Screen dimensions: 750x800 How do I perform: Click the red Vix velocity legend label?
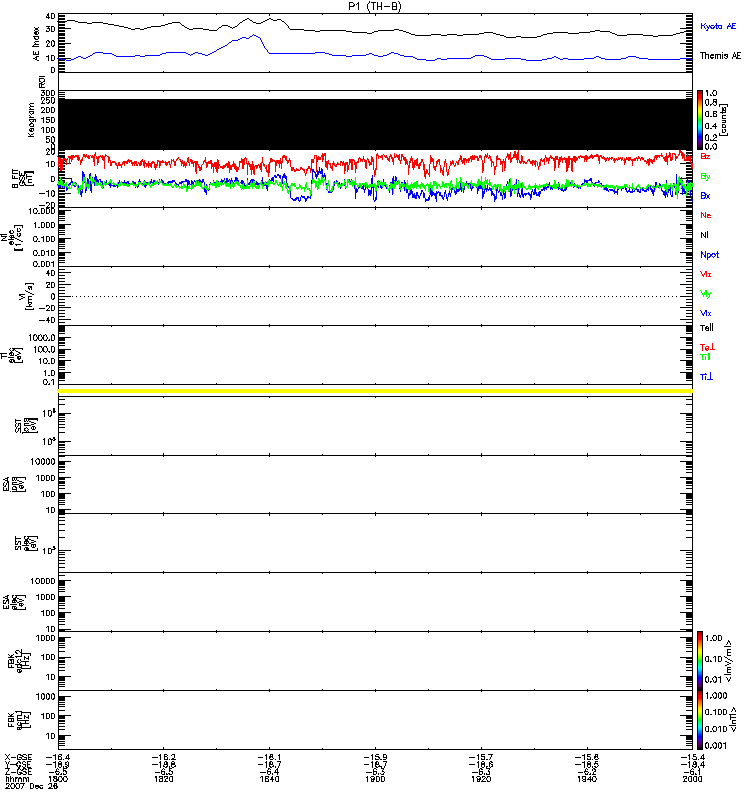[x=706, y=274]
